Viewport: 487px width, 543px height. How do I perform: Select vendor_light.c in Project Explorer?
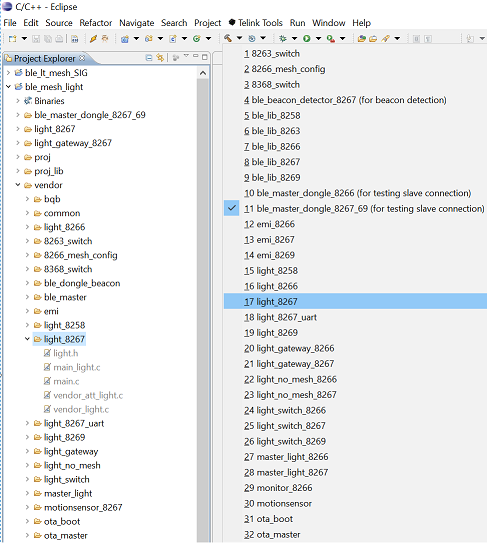[x=81, y=409]
